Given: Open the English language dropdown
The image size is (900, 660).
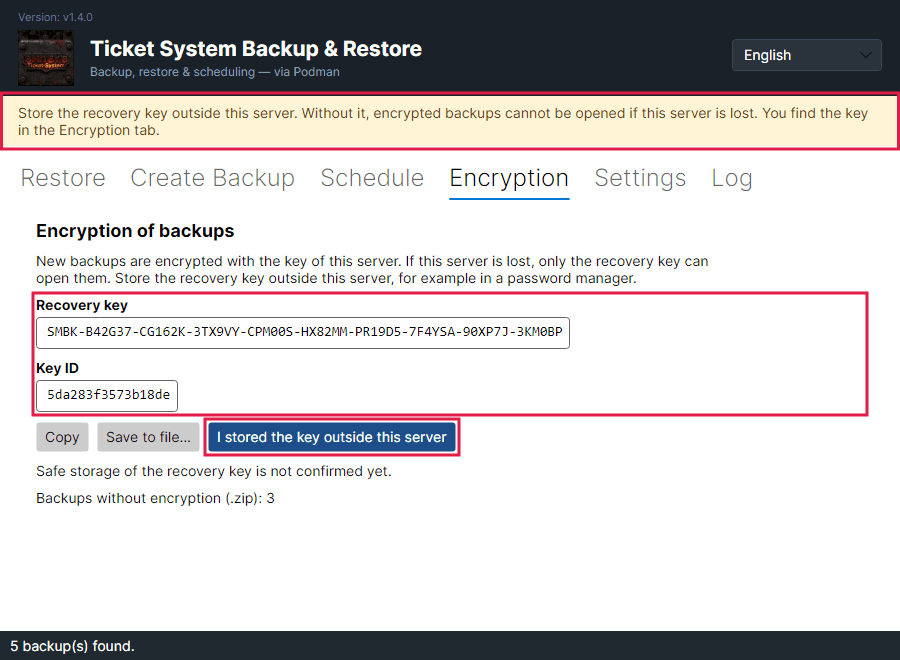Looking at the screenshot, I should click(x=806, y=55).
